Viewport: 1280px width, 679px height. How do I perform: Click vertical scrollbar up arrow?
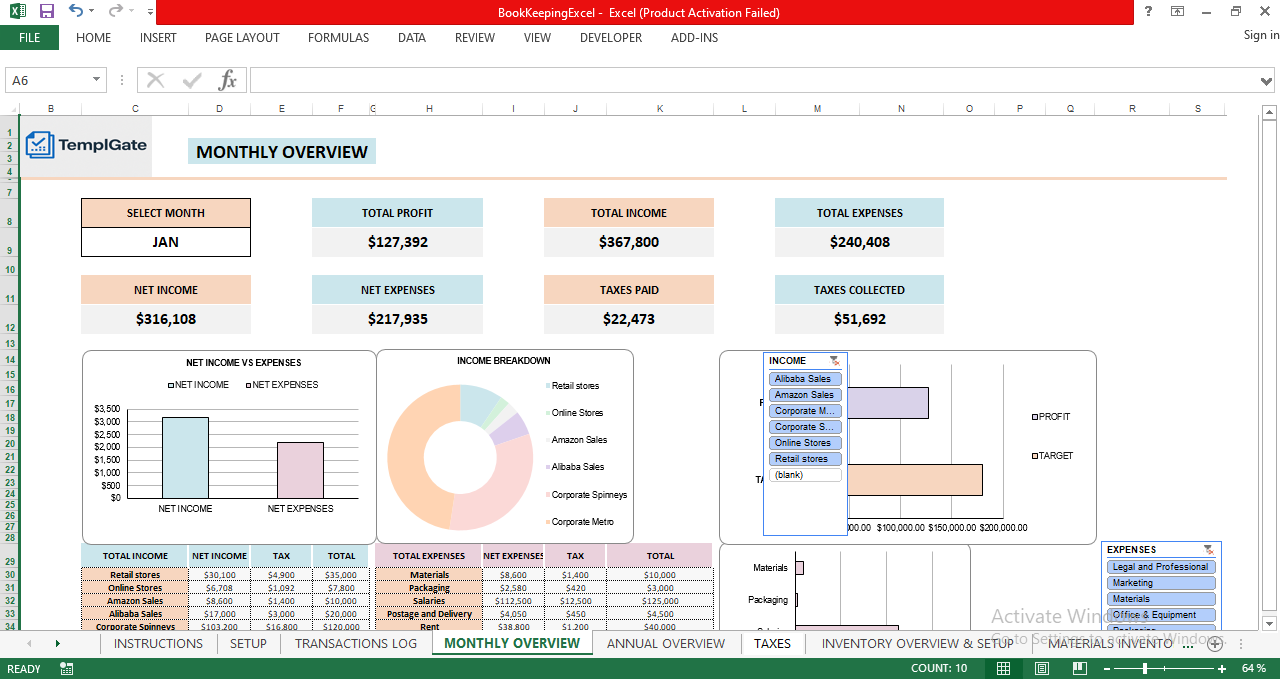1269,112
